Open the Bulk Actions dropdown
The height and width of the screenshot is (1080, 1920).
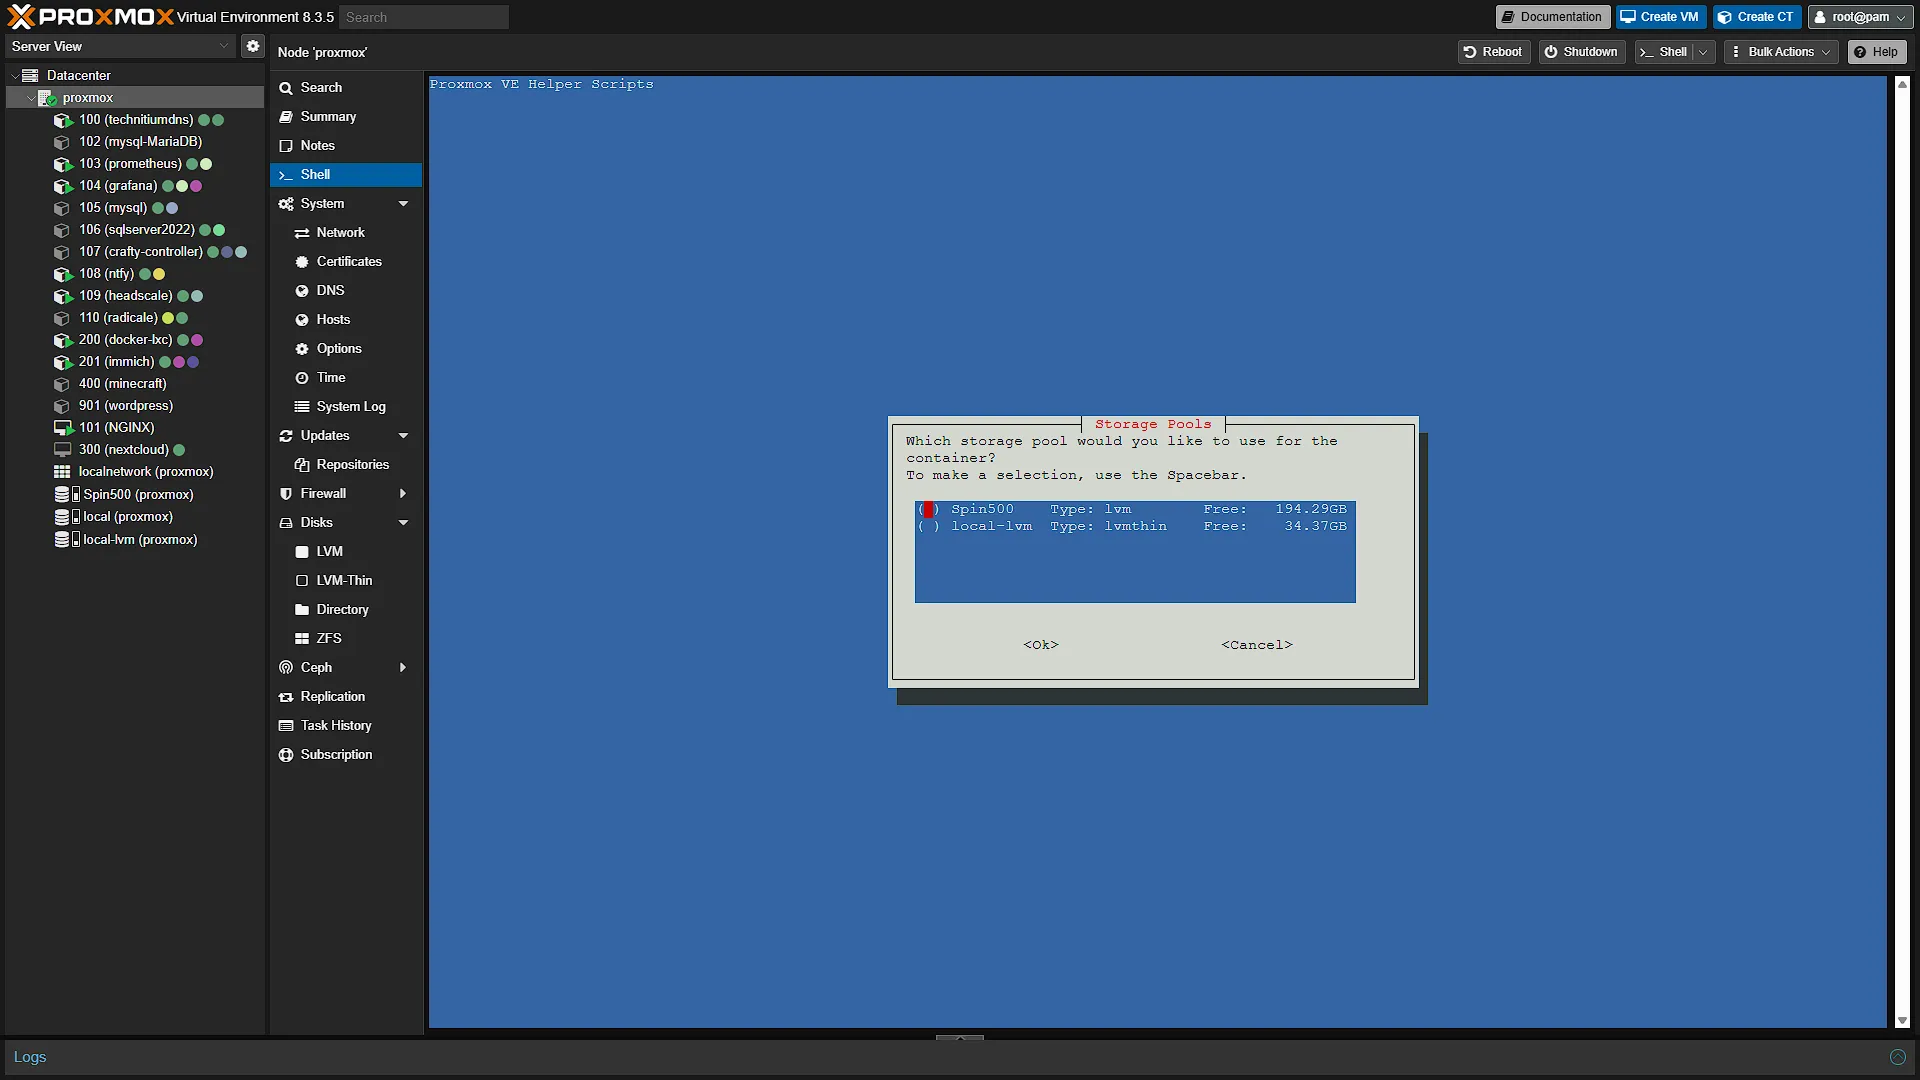[x=1781, y=52]
